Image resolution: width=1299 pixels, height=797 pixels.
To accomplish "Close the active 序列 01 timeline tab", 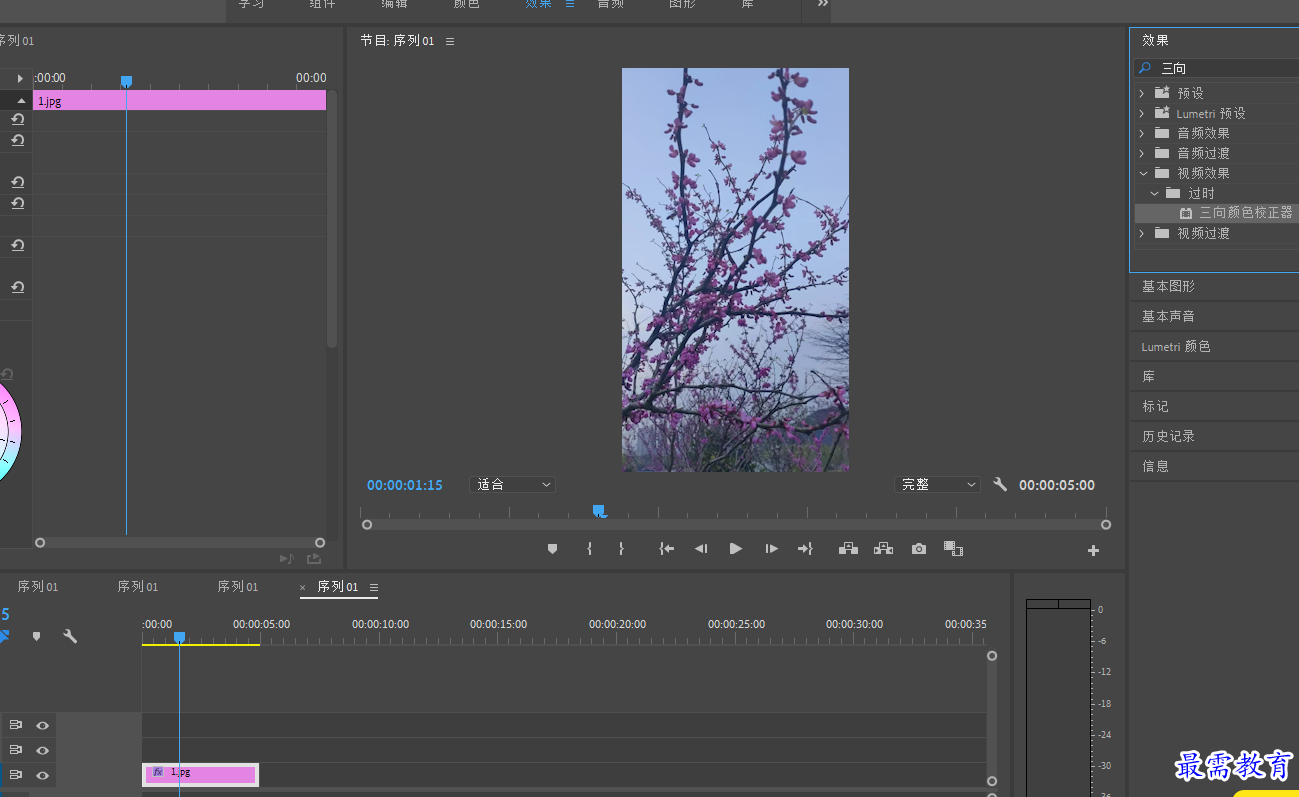I will pyautogui.click(x=303, y=587).
